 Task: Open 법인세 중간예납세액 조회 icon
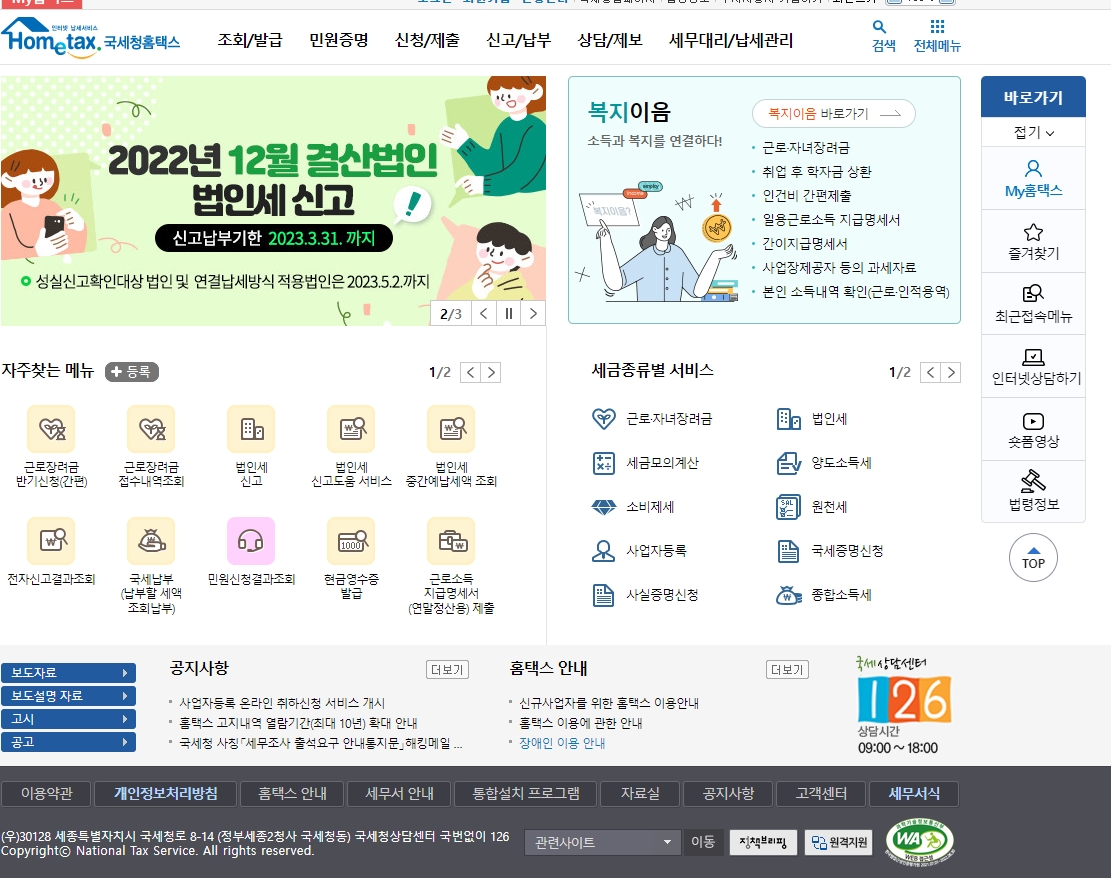coord(451,429)
